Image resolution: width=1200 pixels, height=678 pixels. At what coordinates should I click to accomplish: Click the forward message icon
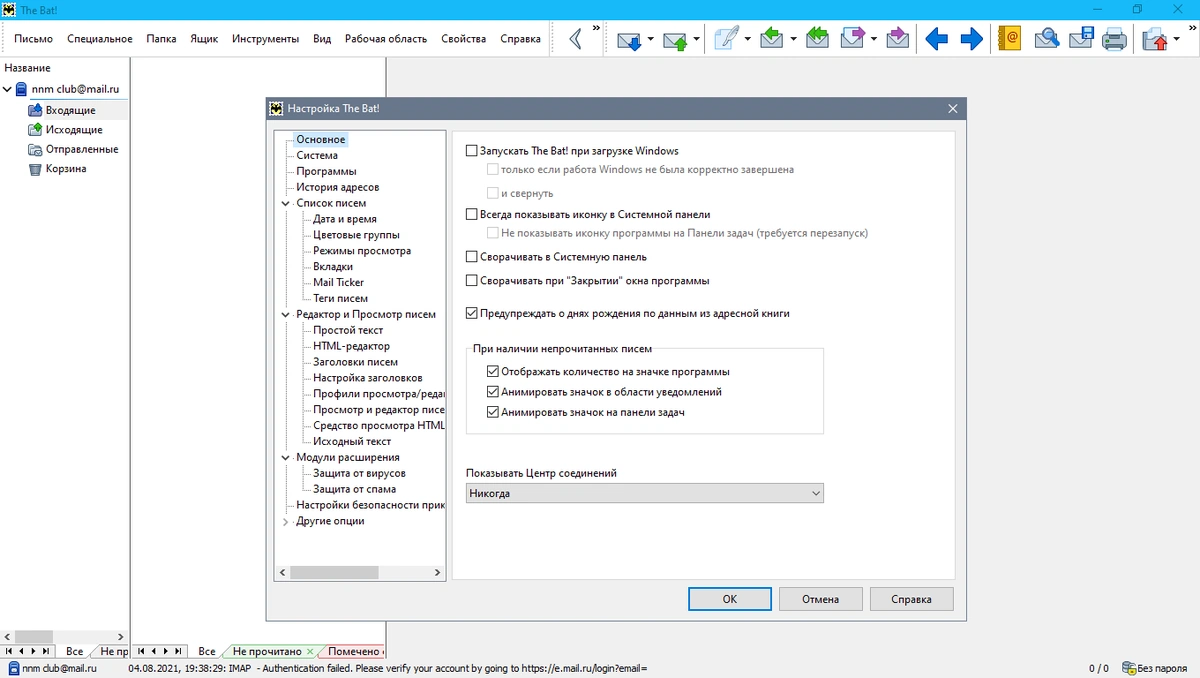(852, 40)
